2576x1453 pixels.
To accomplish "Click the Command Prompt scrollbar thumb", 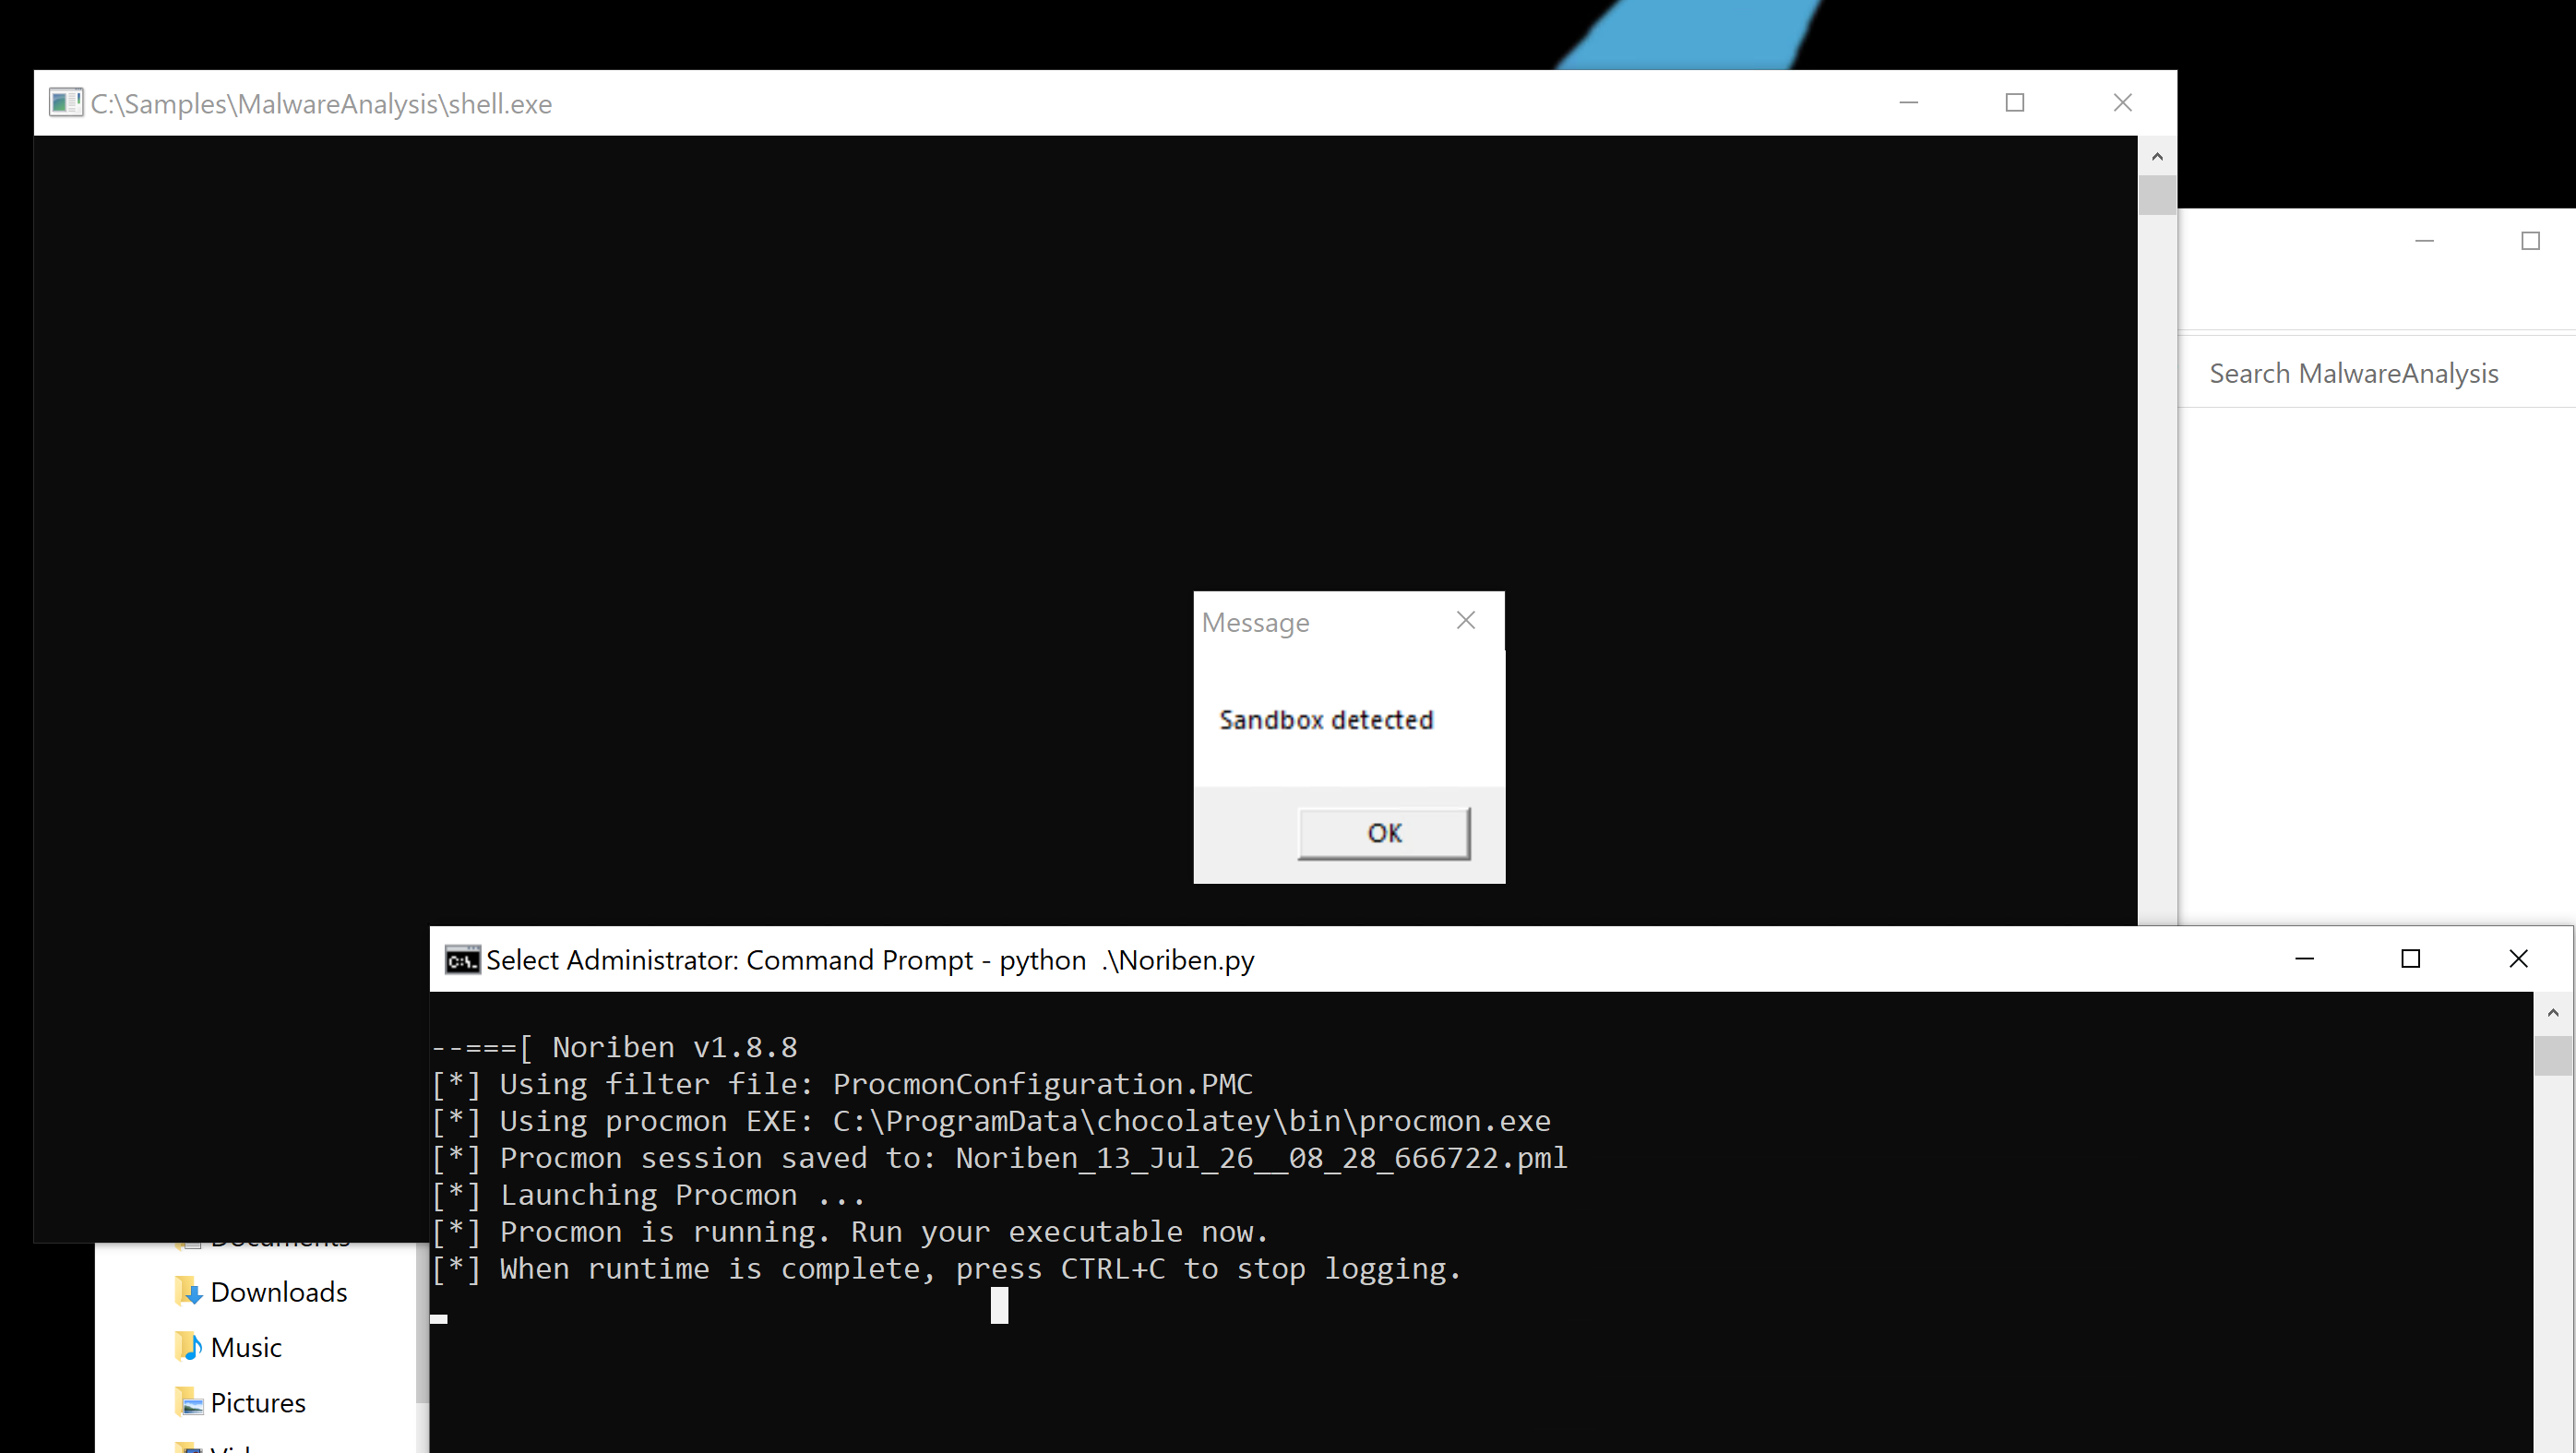I will pyautogui.click(x=2553, y=1055).
